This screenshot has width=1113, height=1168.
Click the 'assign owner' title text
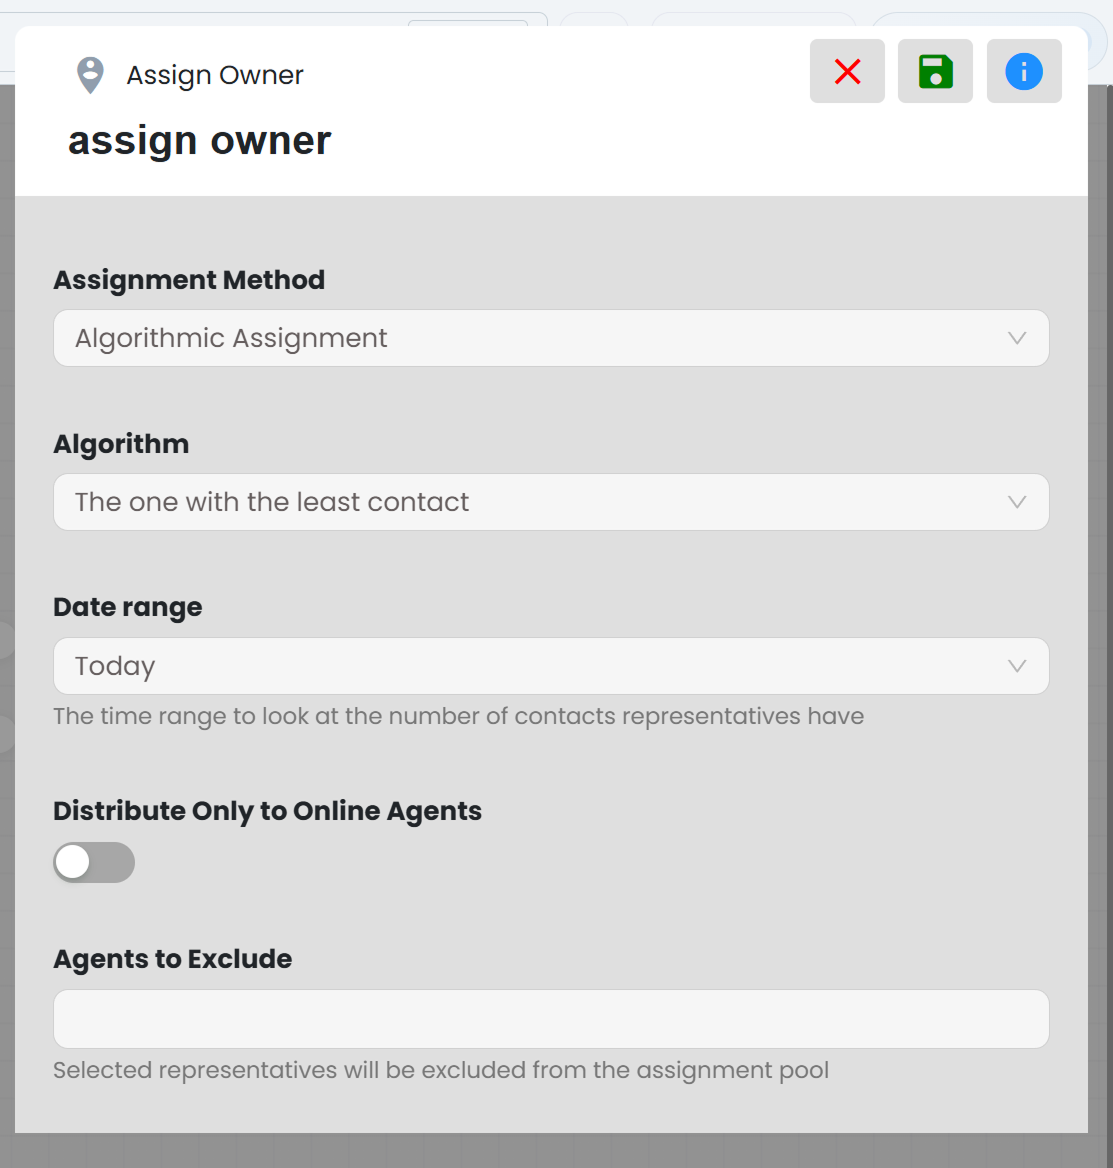click(x=200, y=141)
